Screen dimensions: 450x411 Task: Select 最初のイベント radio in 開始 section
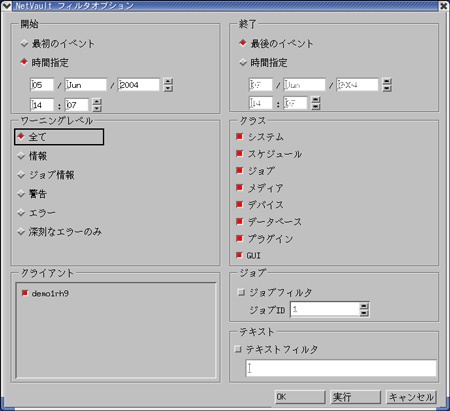click(24, 43)
